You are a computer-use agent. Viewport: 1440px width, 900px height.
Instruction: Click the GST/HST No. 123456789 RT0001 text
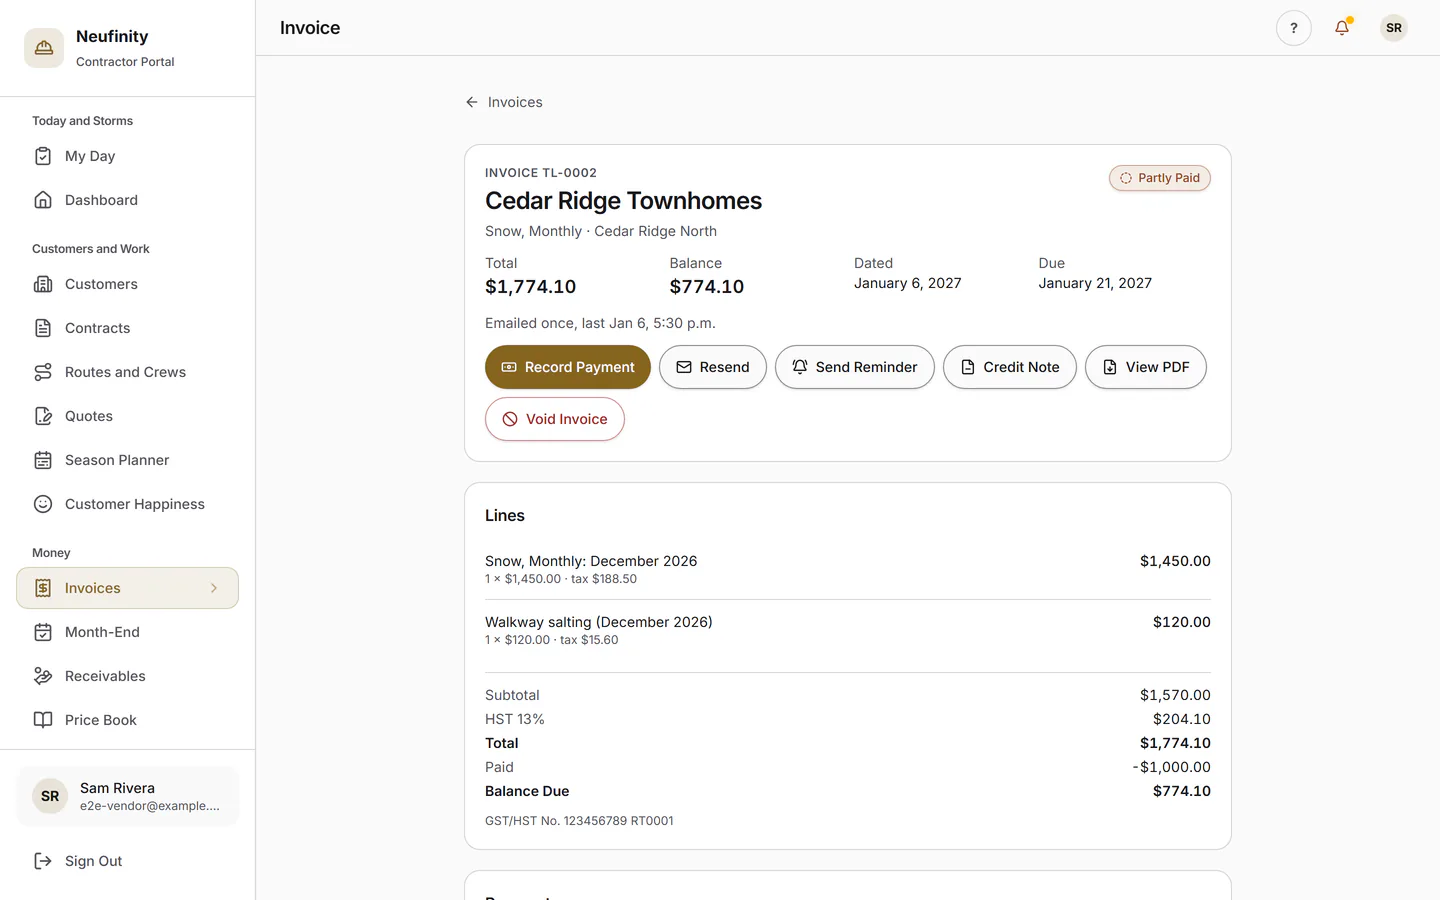(x=579, y=821)
